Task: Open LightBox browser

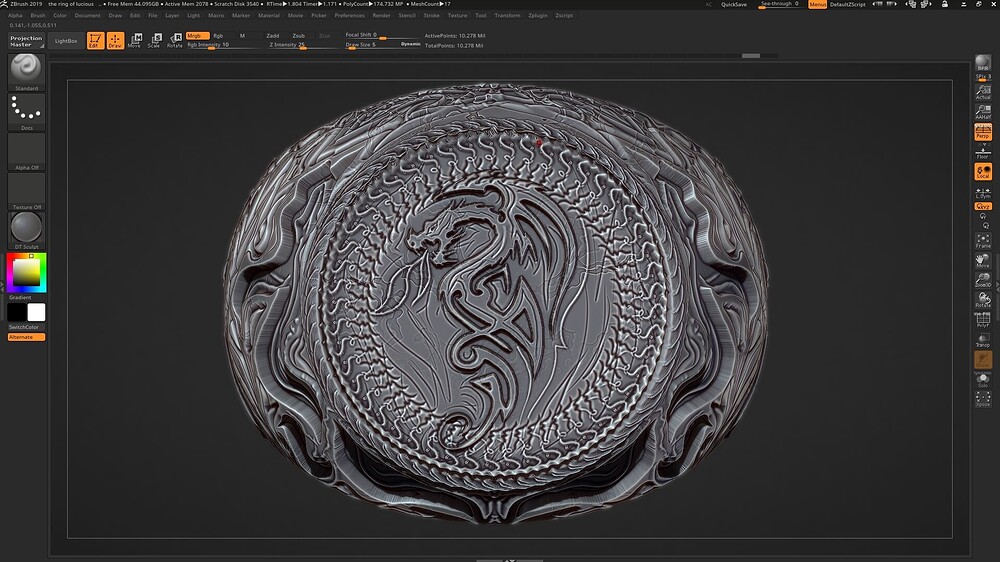Action: (66, 41)
